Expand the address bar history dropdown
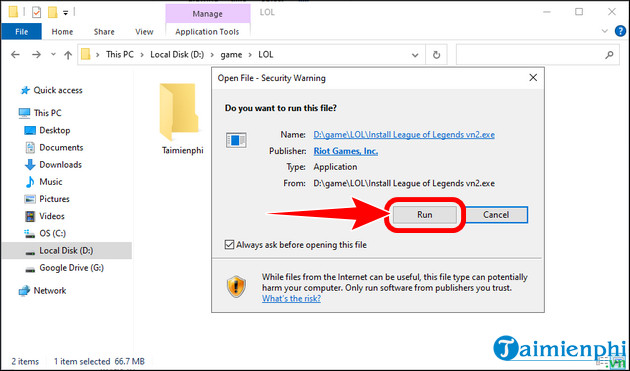Viewport: 630px width, 371px height. point(415,55)
